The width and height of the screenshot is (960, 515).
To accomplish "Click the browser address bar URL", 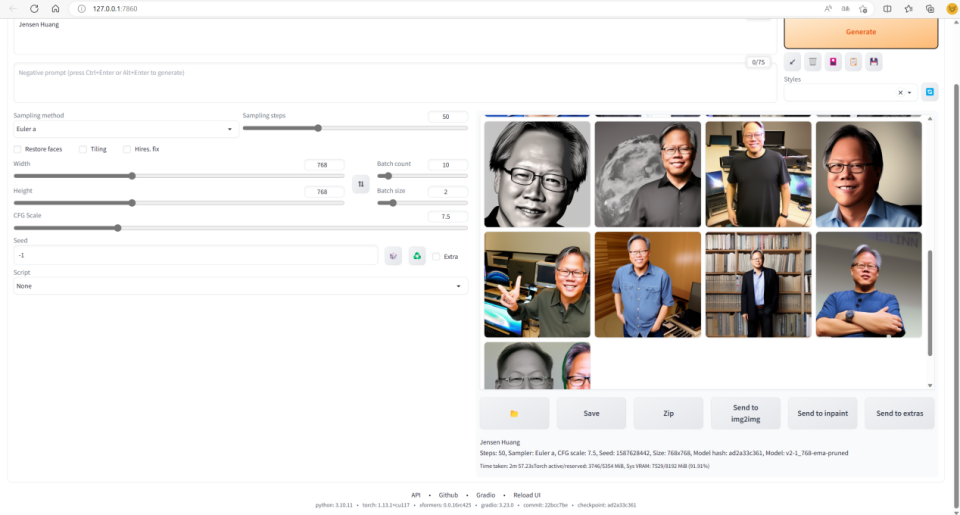I will (115, 9).
